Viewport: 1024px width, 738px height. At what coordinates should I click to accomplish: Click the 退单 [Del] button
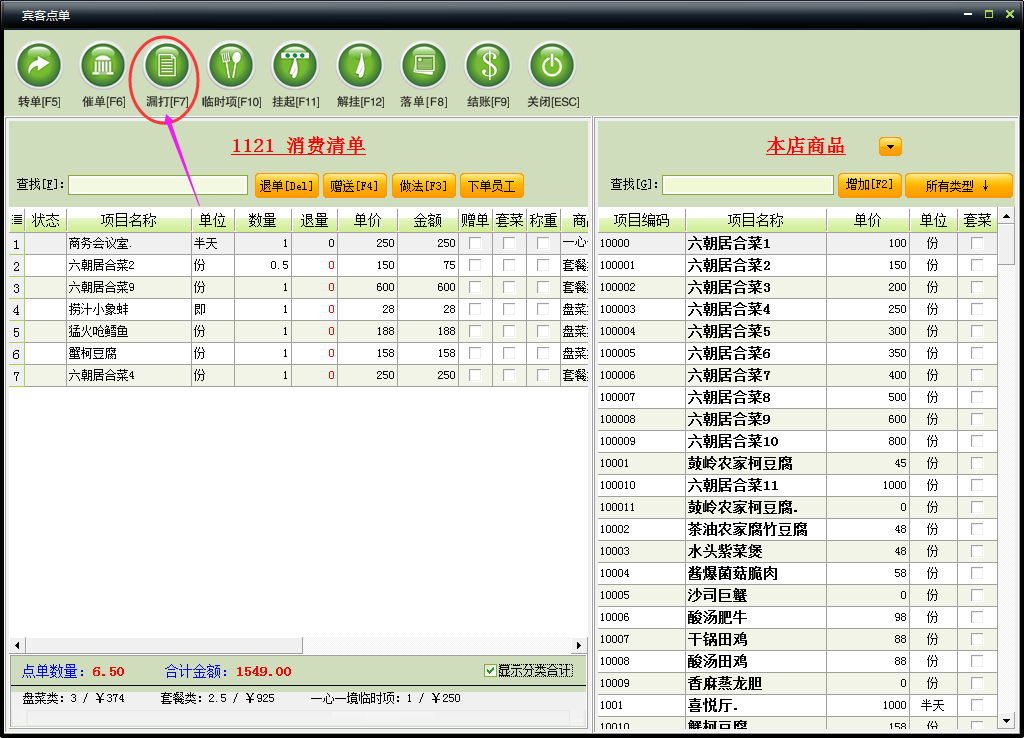pos(287,186)
